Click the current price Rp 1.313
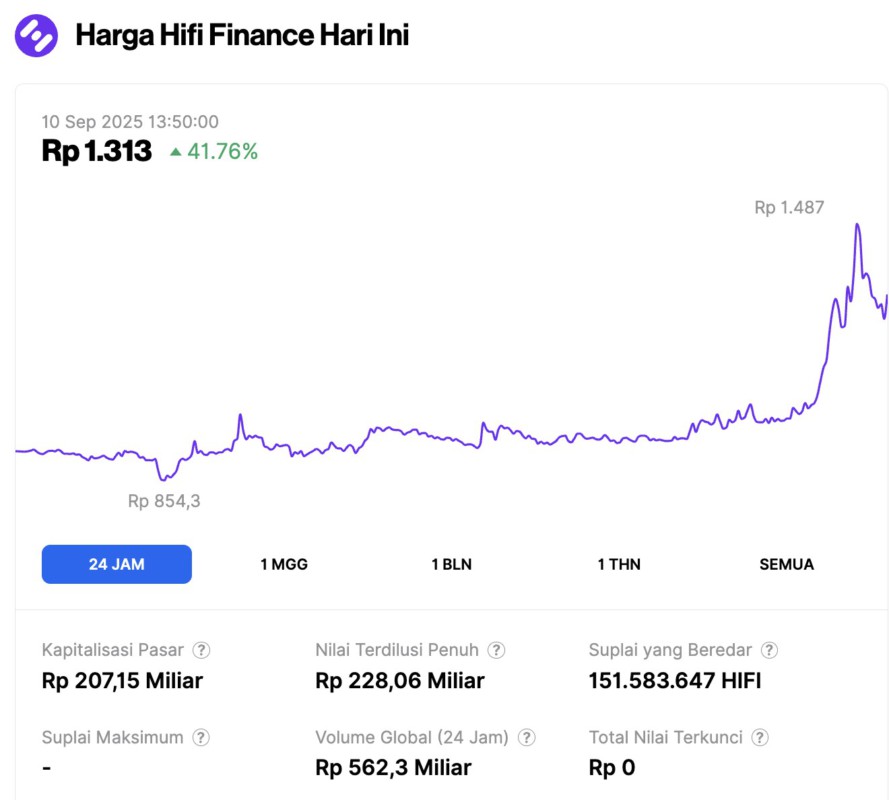The width and height of the screenshot is (889, 800). tap(97, 151)
